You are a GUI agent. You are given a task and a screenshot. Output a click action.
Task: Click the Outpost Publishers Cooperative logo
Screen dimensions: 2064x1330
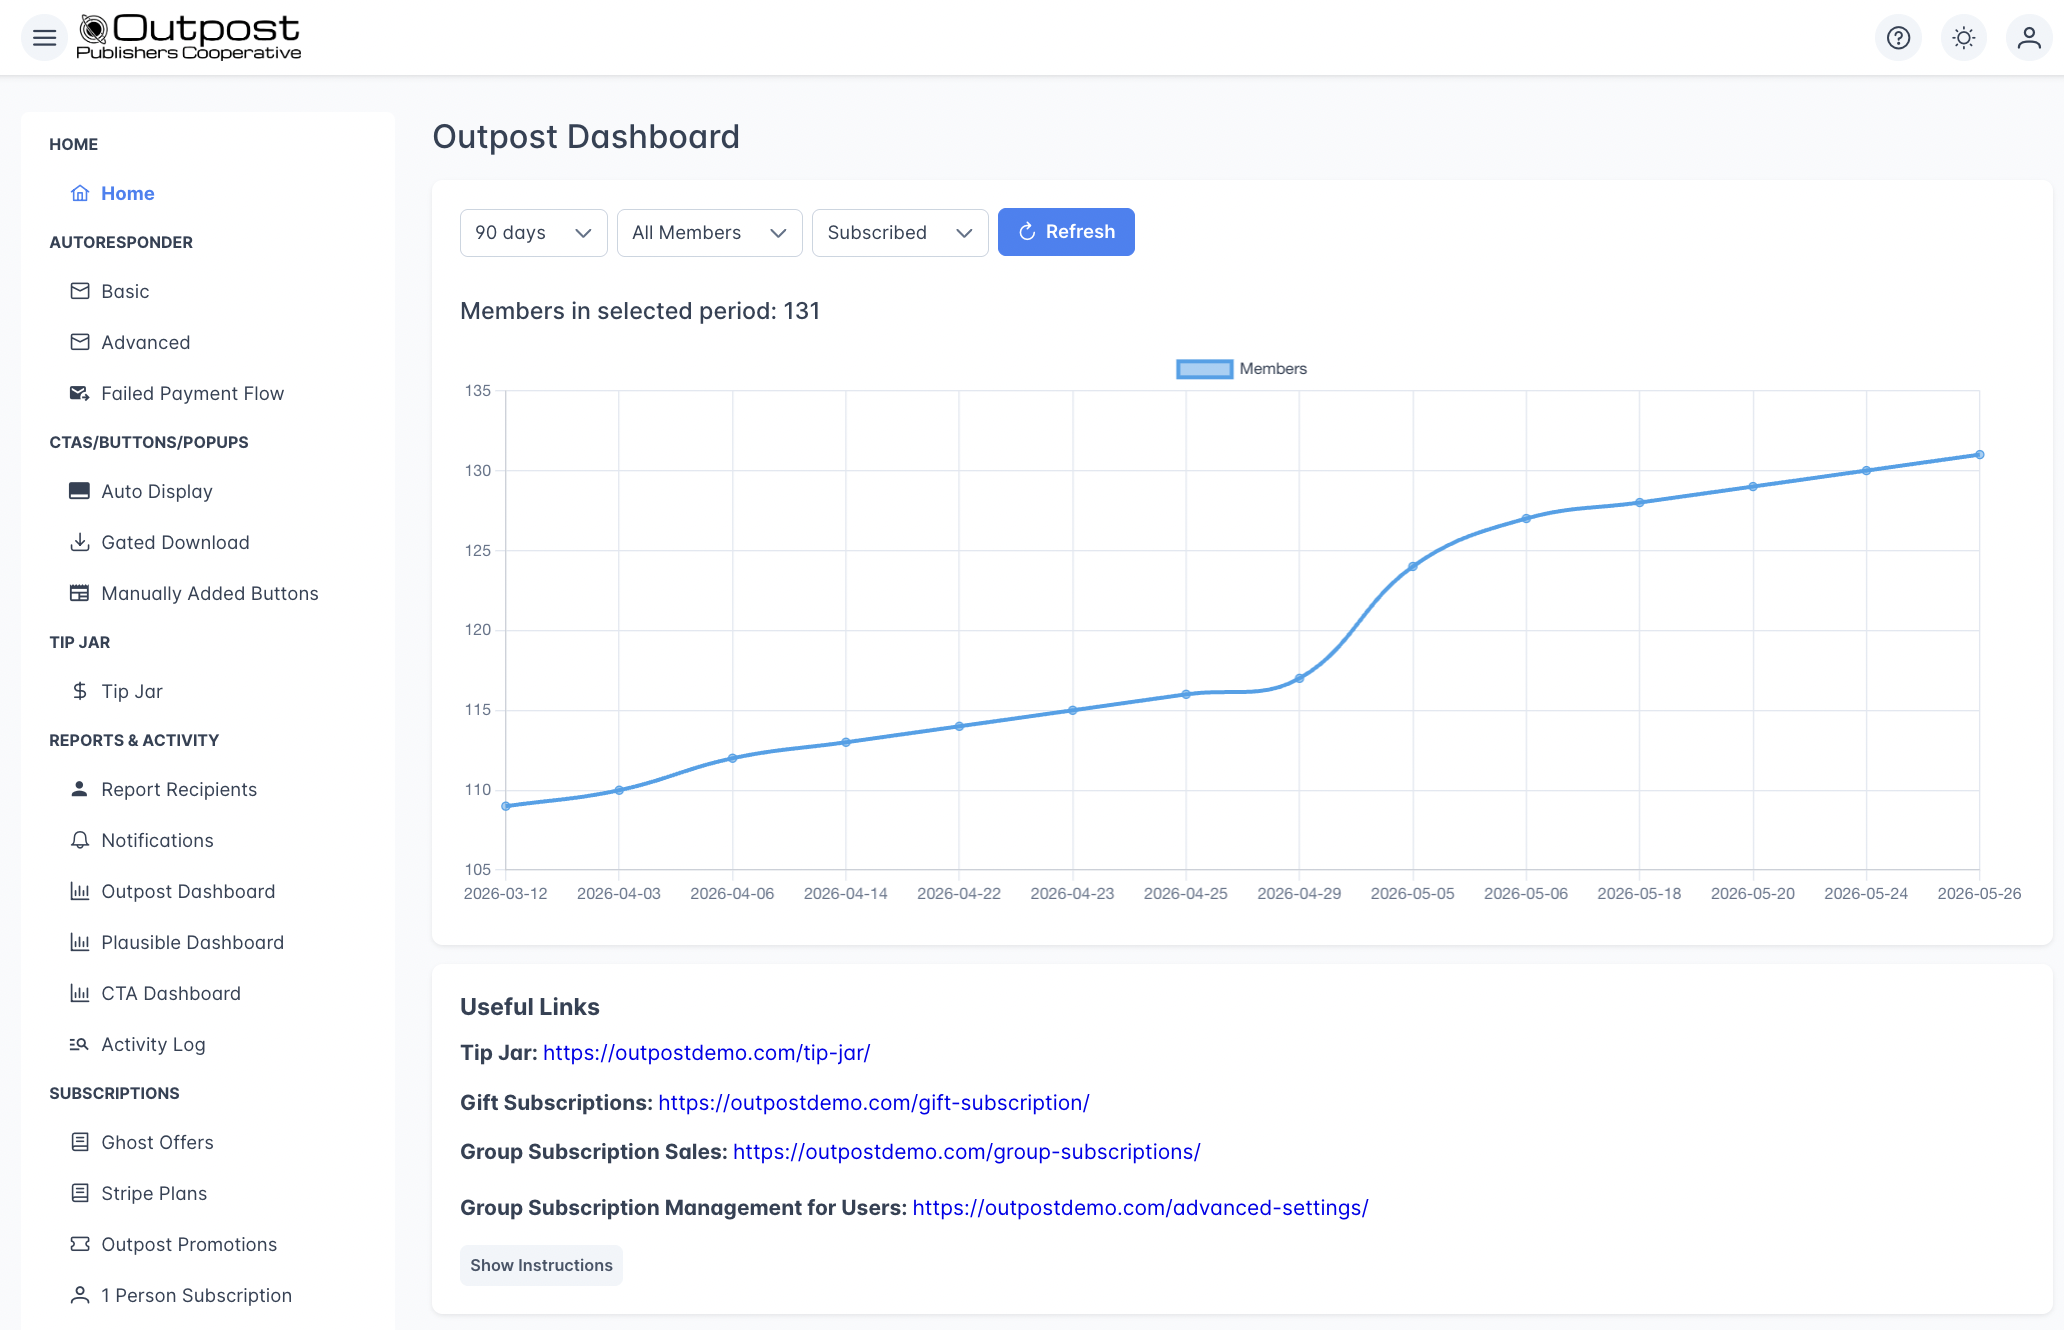tap(189, 38)
